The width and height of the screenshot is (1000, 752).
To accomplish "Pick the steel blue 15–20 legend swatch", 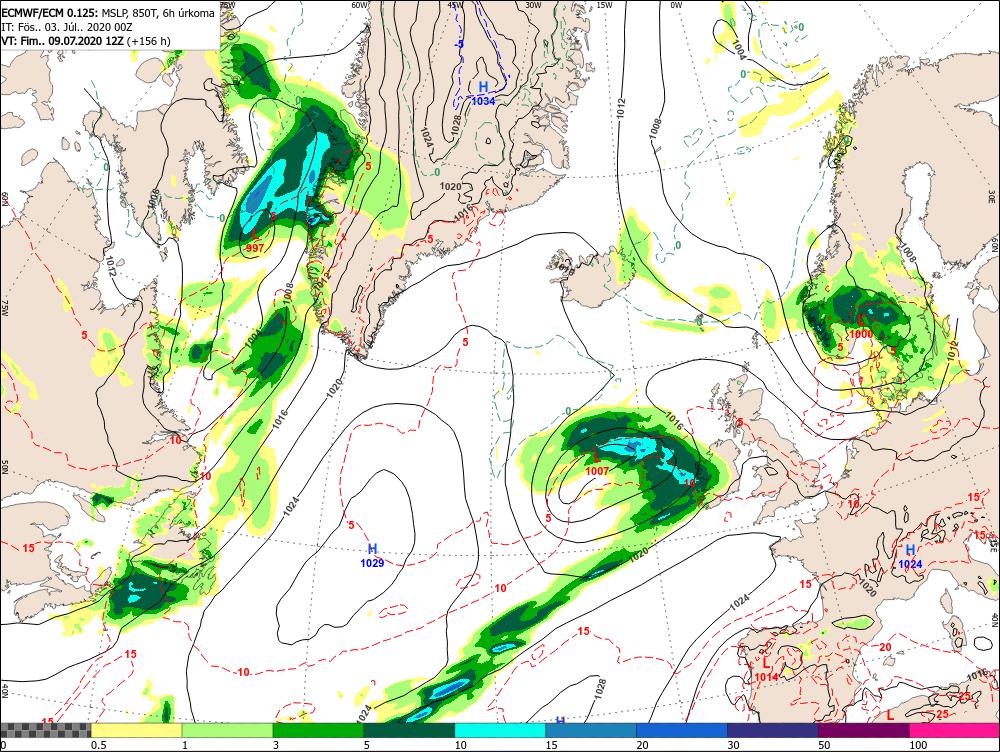I will (x=591, y=730).
